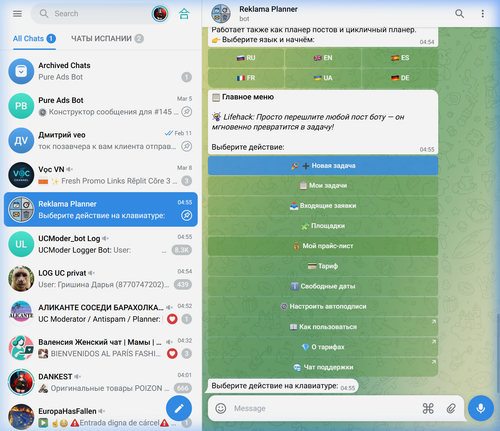Open Входящие заявки
The height and width of the screenshot is (431, 500).
(323, 206)
